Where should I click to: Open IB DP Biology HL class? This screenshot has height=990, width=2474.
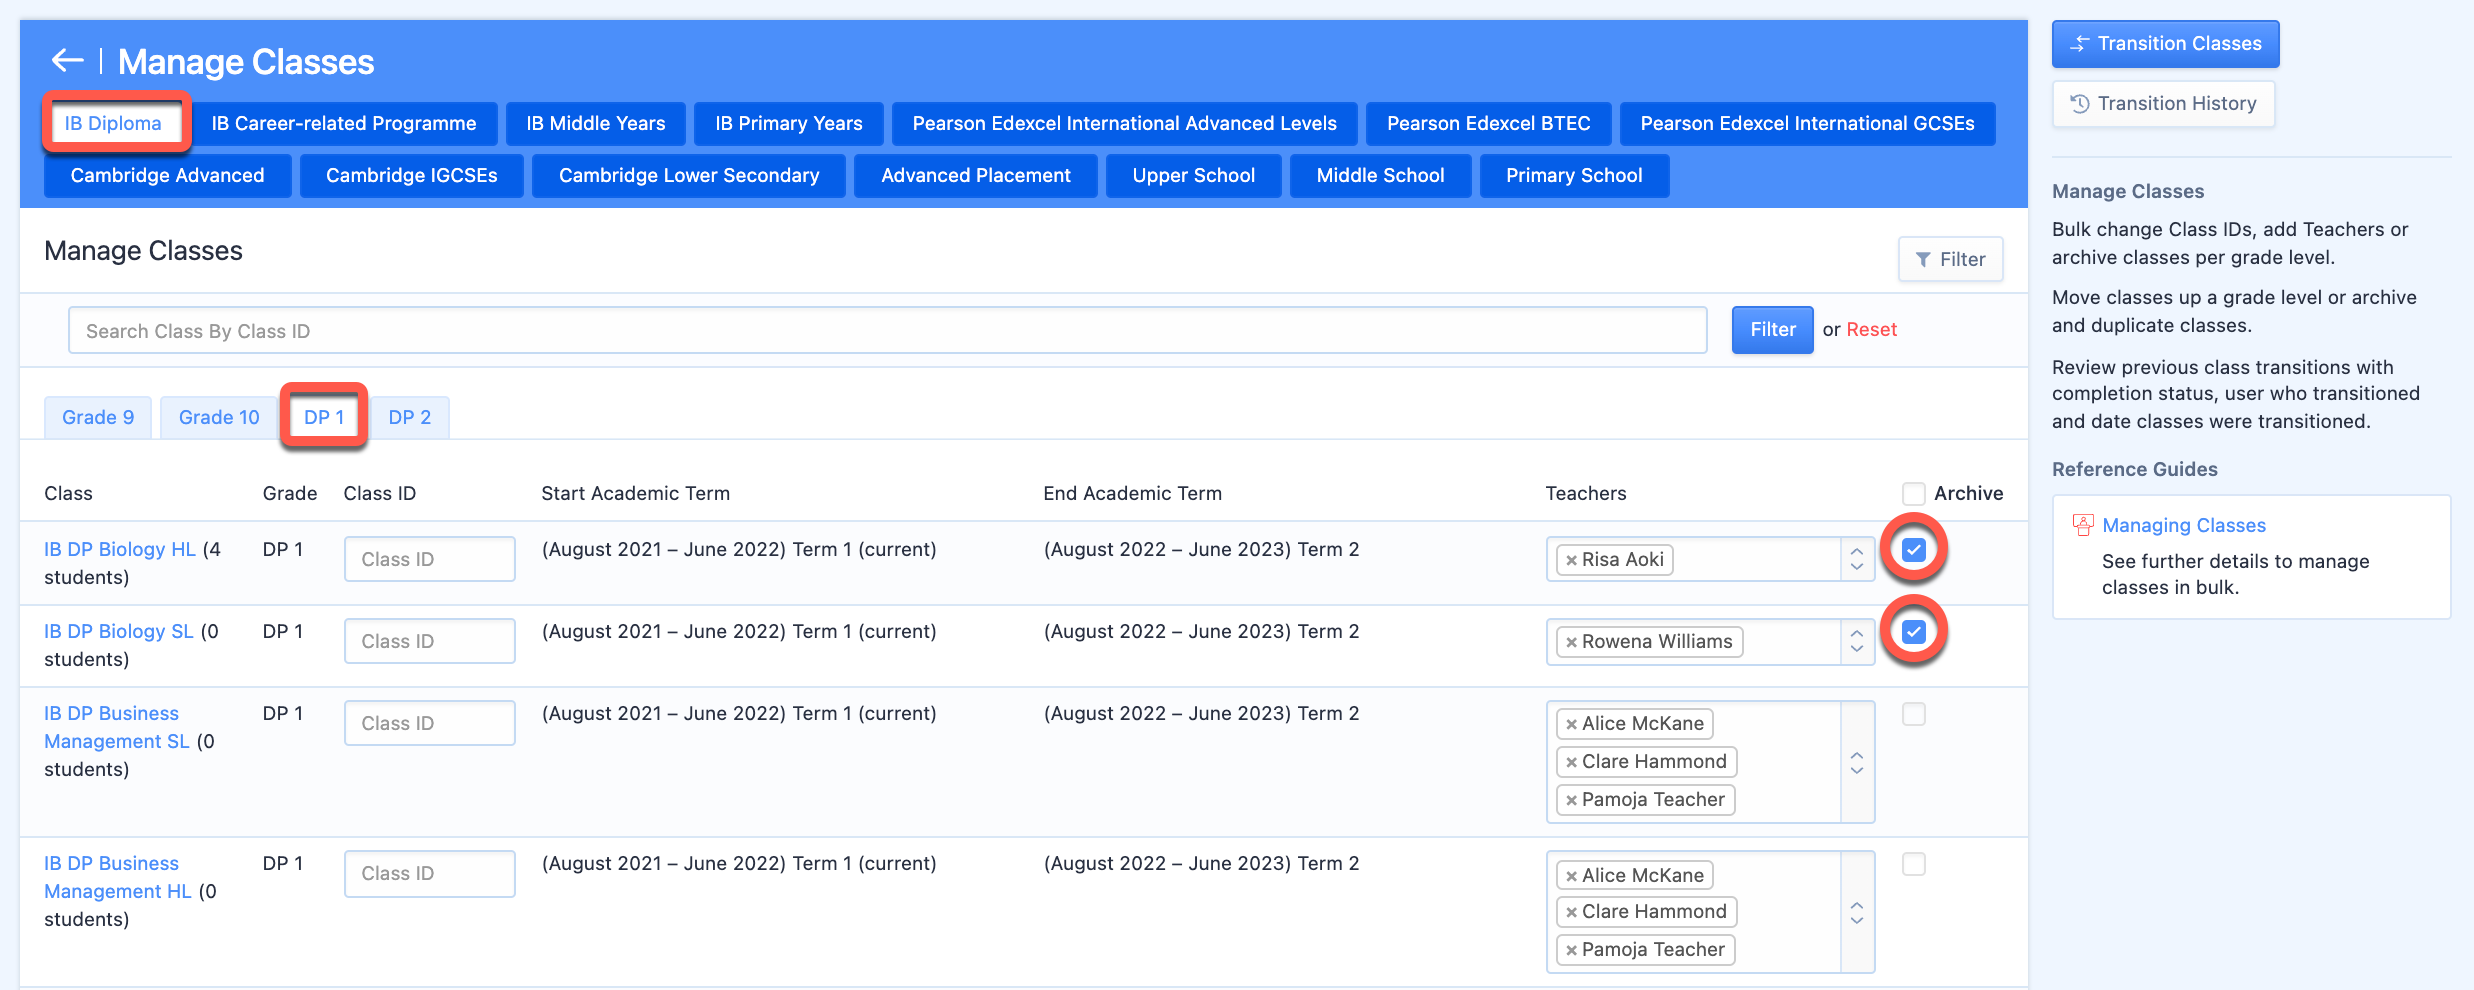pos(120,549)
